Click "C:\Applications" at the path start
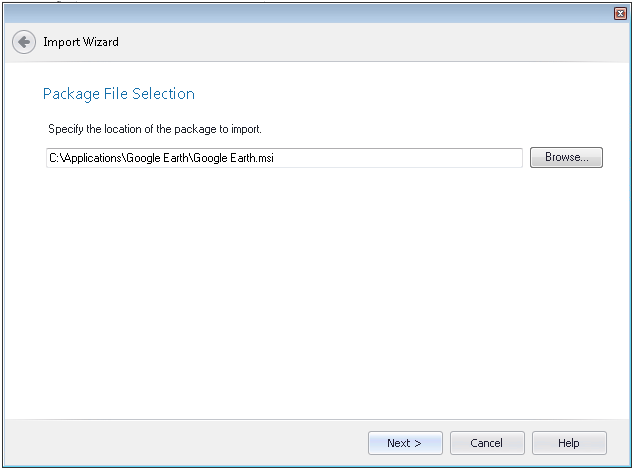The image size is (632, 468). (84, 158)
